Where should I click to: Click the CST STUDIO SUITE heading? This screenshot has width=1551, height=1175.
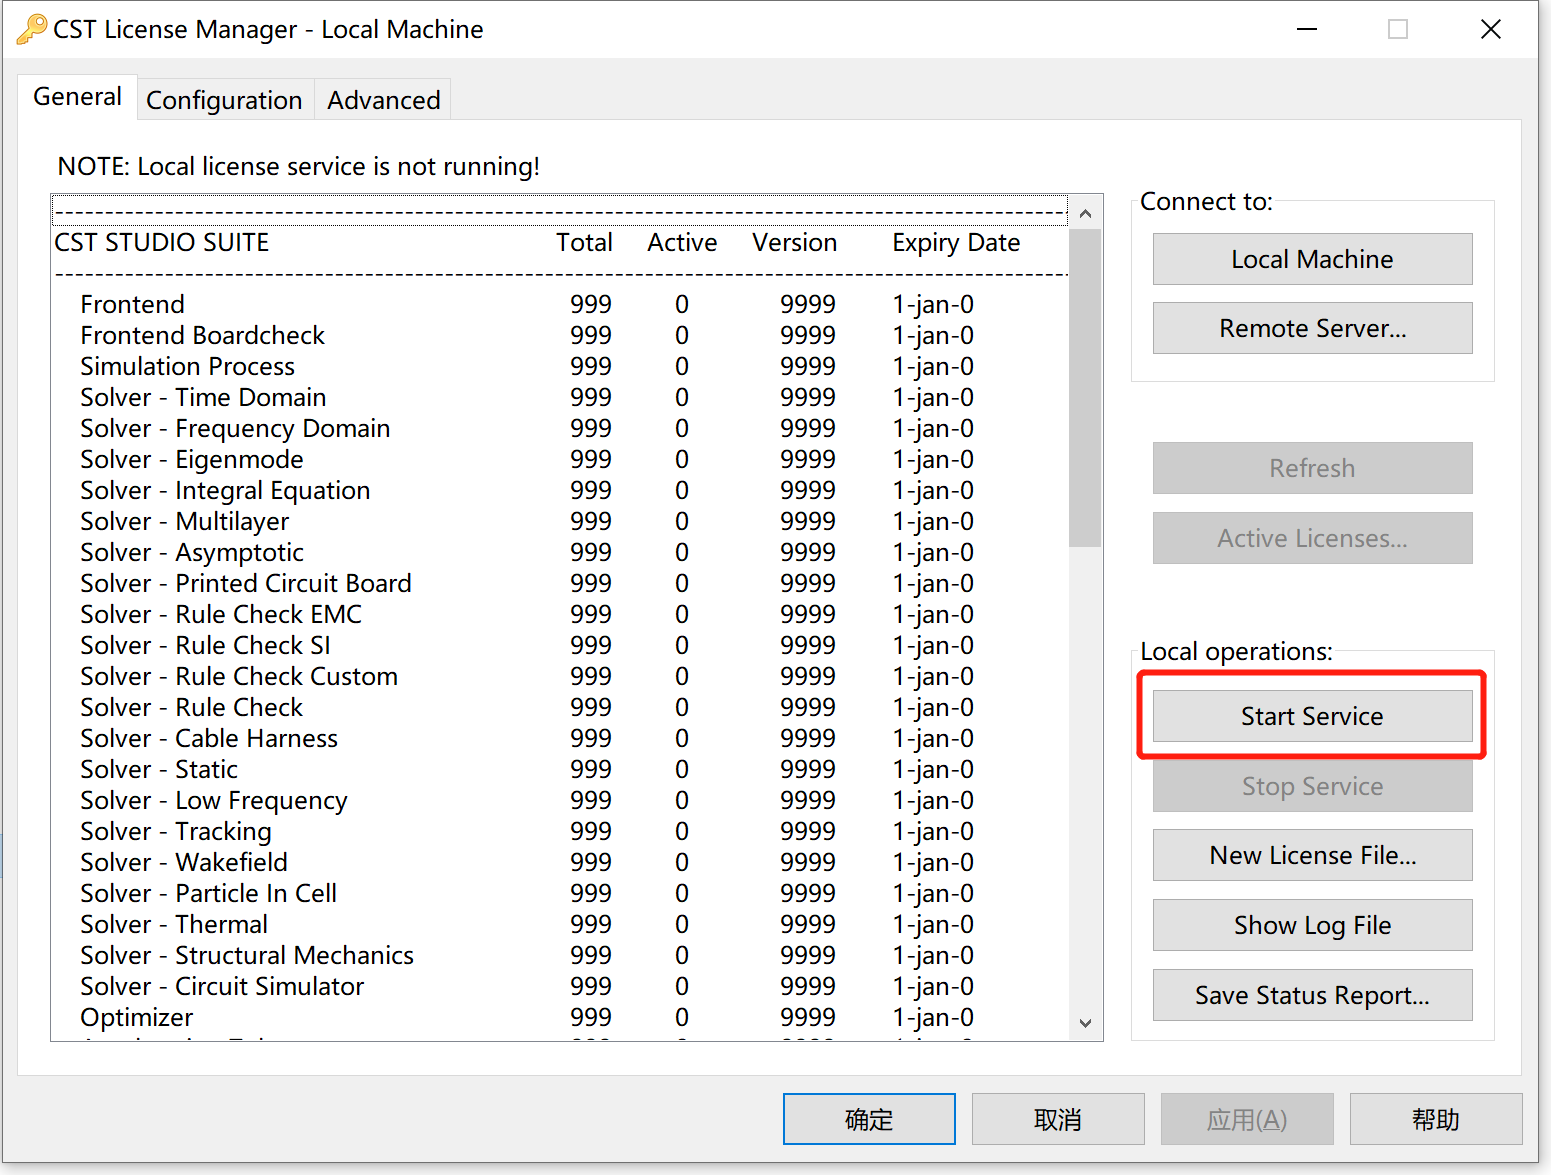162,243
